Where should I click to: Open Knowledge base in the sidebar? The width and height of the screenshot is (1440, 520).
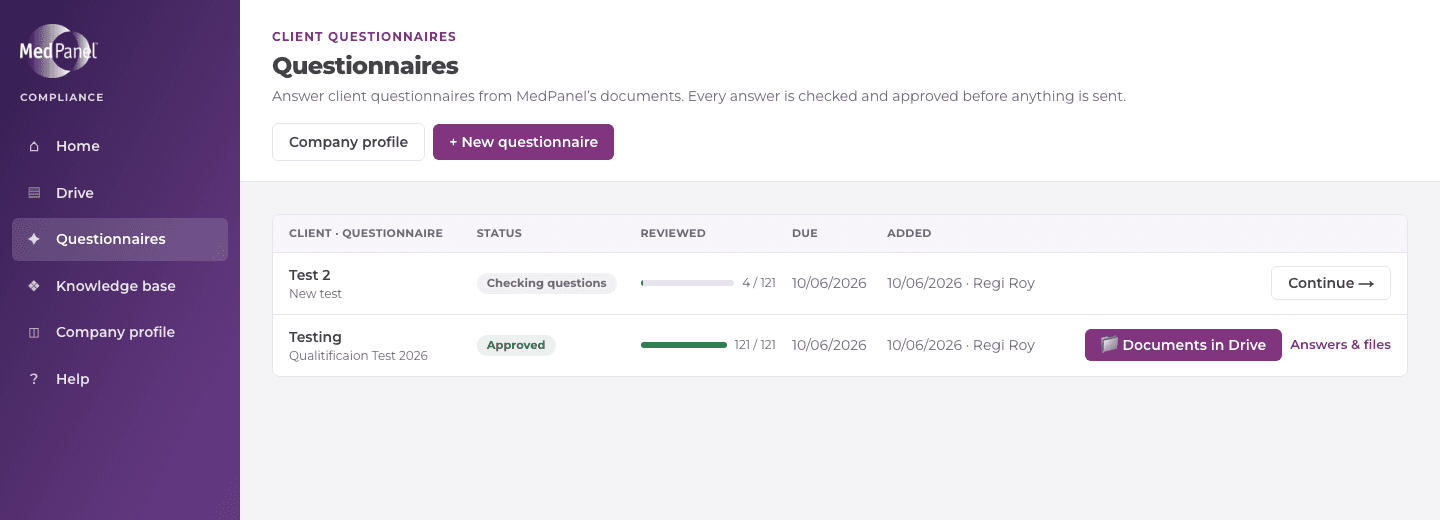pos(120,286)
